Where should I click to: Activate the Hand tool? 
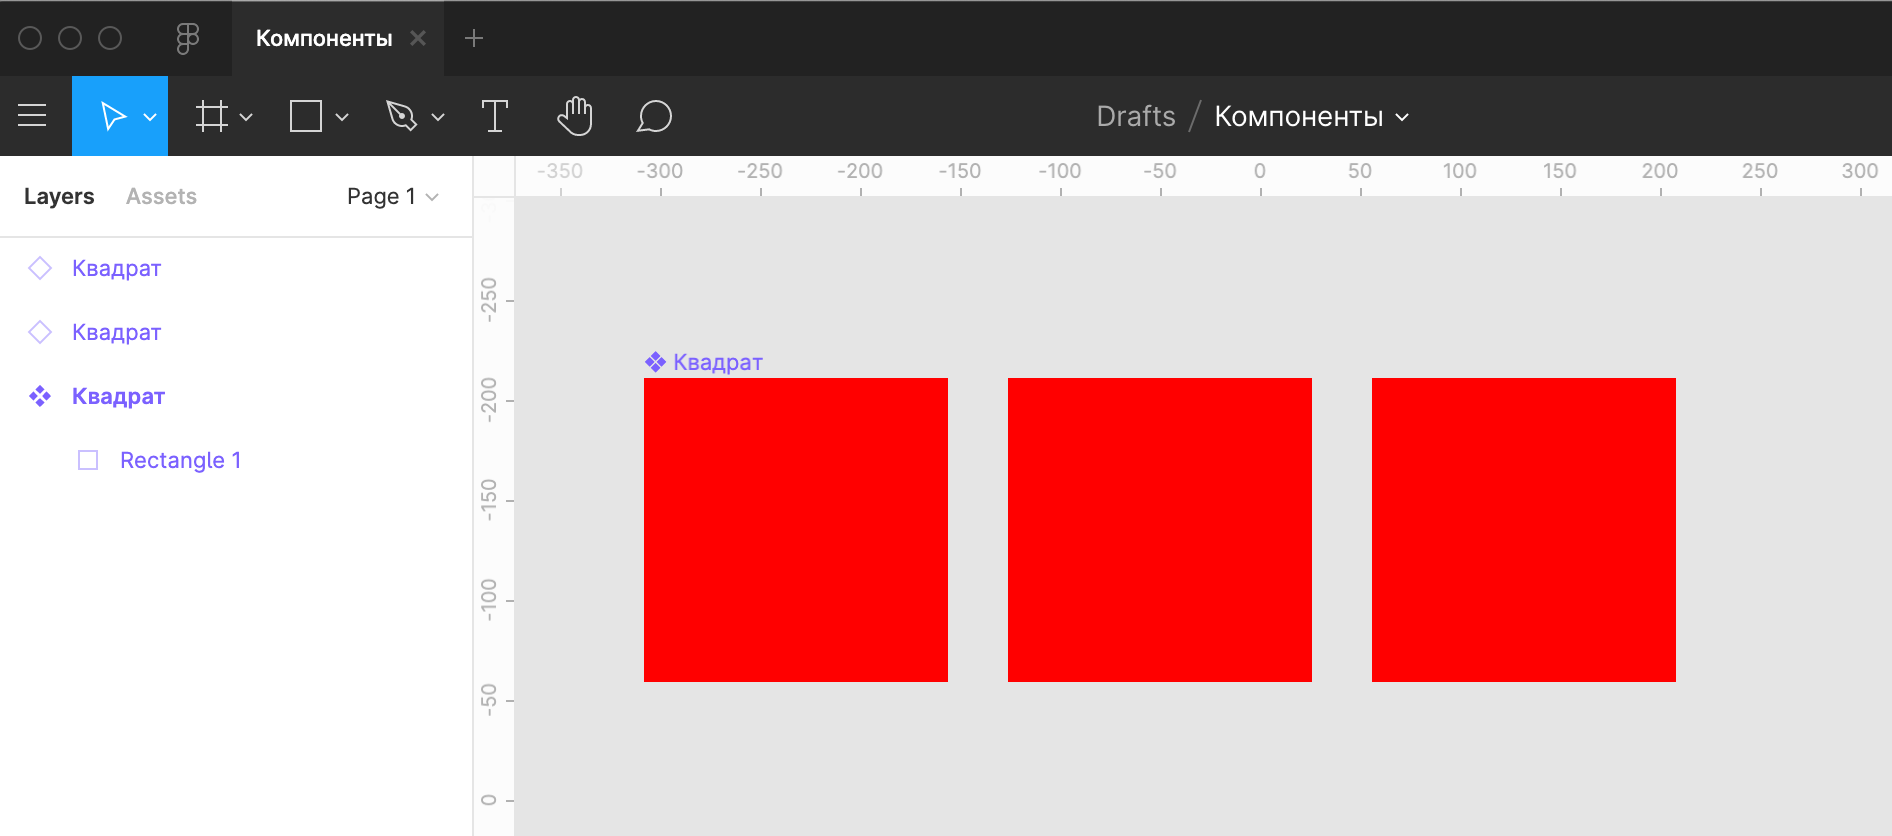point(575,116)
